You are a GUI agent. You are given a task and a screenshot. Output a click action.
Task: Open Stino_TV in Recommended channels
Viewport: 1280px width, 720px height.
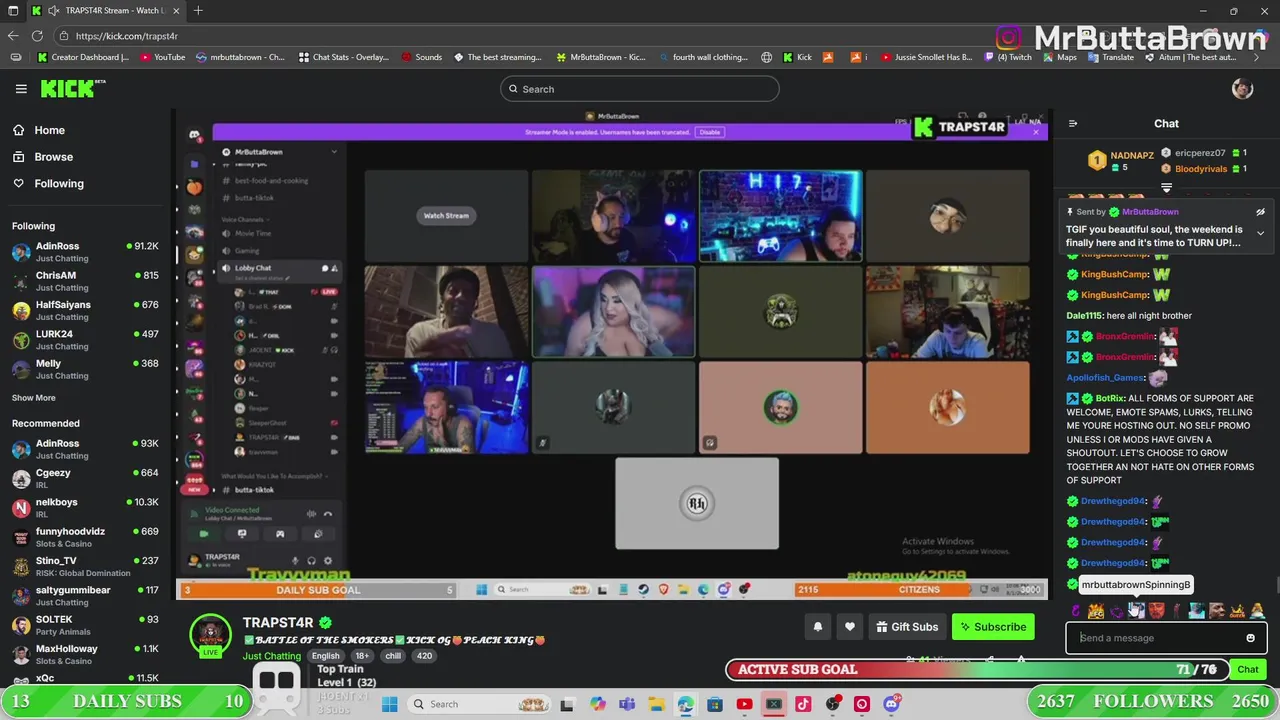(x=85, y=566)
